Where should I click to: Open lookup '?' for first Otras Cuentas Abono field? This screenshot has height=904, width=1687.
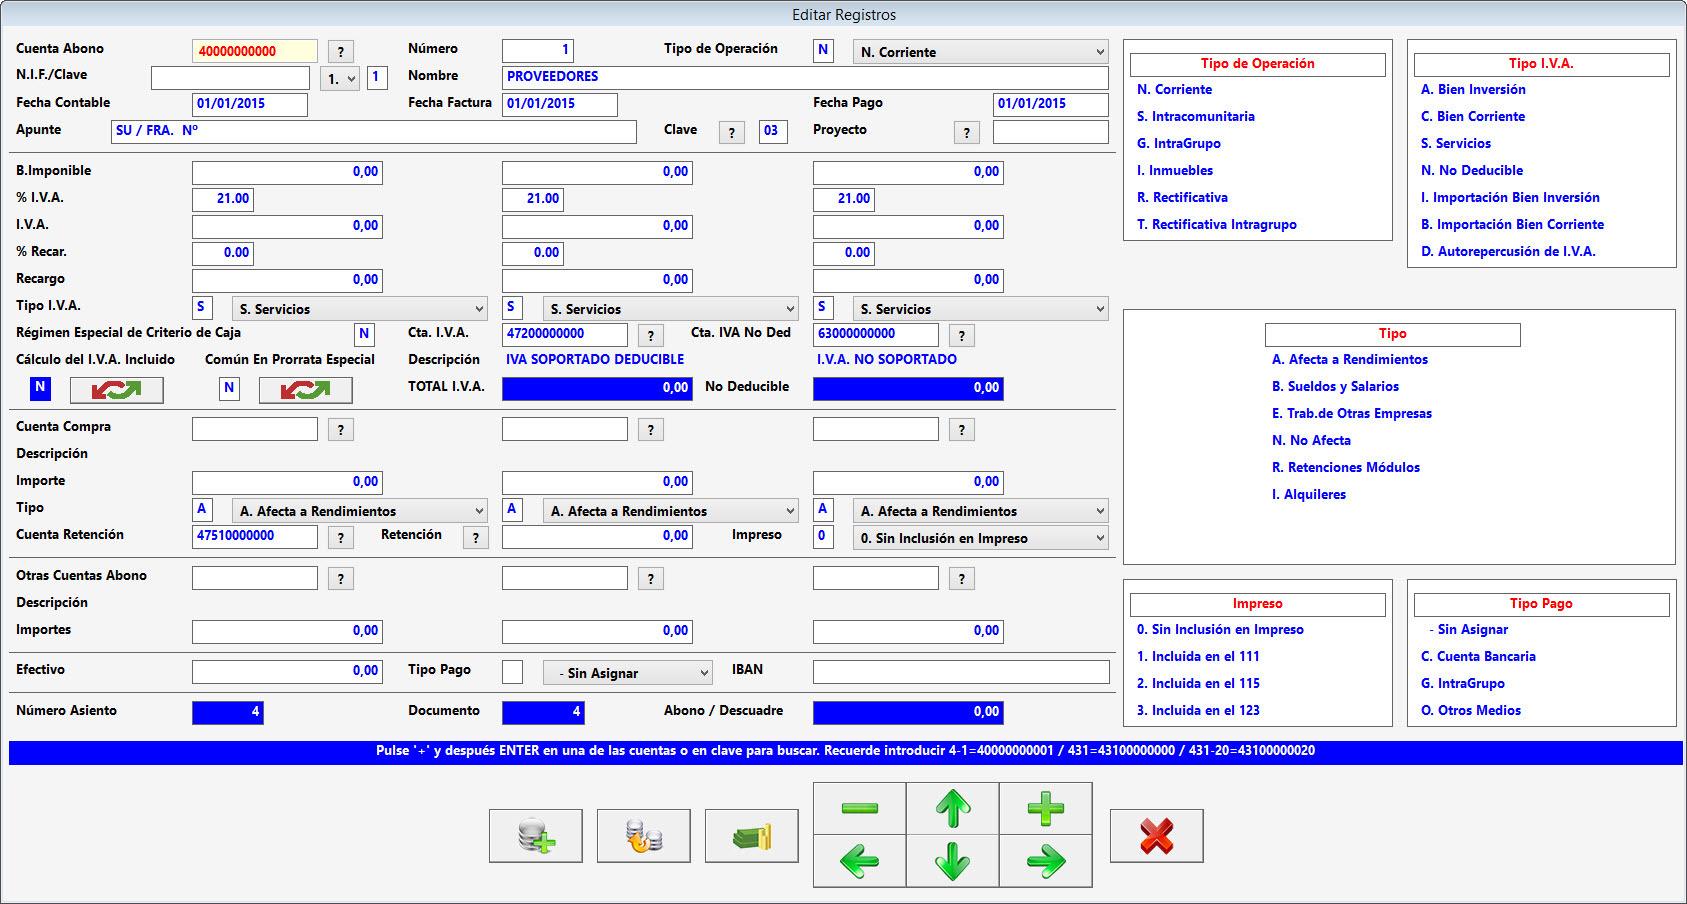pos(341,579)
